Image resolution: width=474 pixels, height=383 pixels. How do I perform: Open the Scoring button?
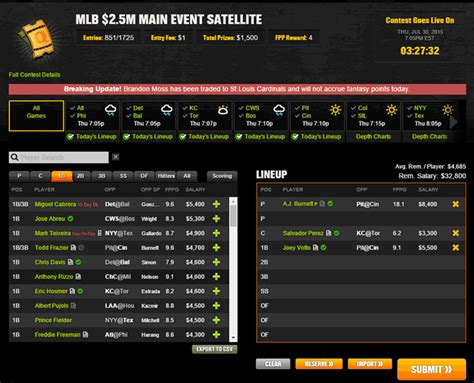click(x=222, y=176)
